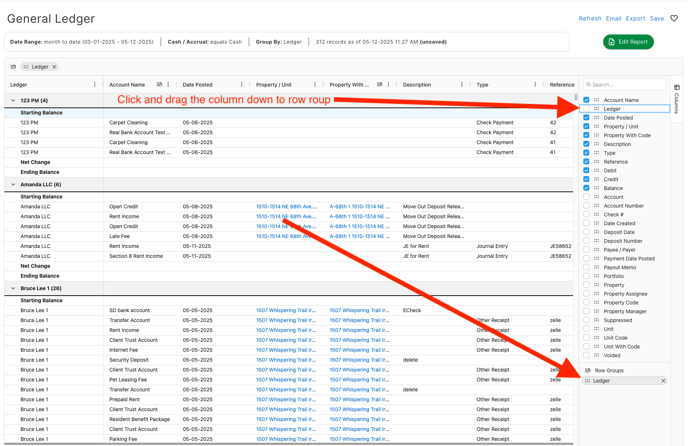Grab the drag handle next to Account Name
Viewport: 688px width, 446px height.
[596, 100]
